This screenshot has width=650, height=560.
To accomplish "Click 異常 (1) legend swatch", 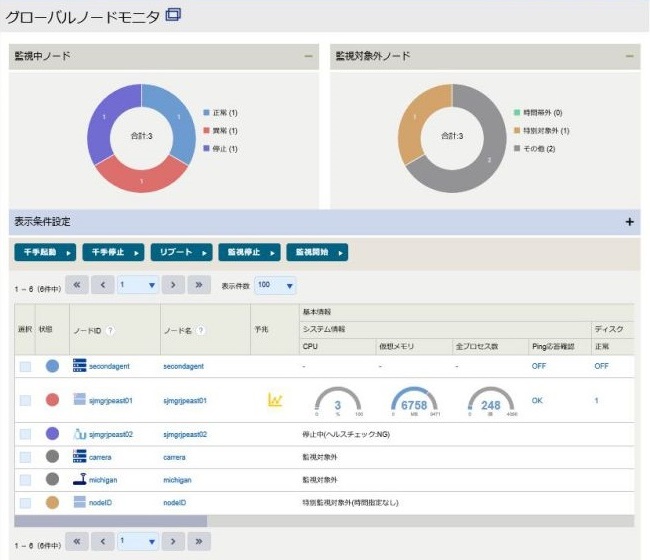I will pos(206,131).
